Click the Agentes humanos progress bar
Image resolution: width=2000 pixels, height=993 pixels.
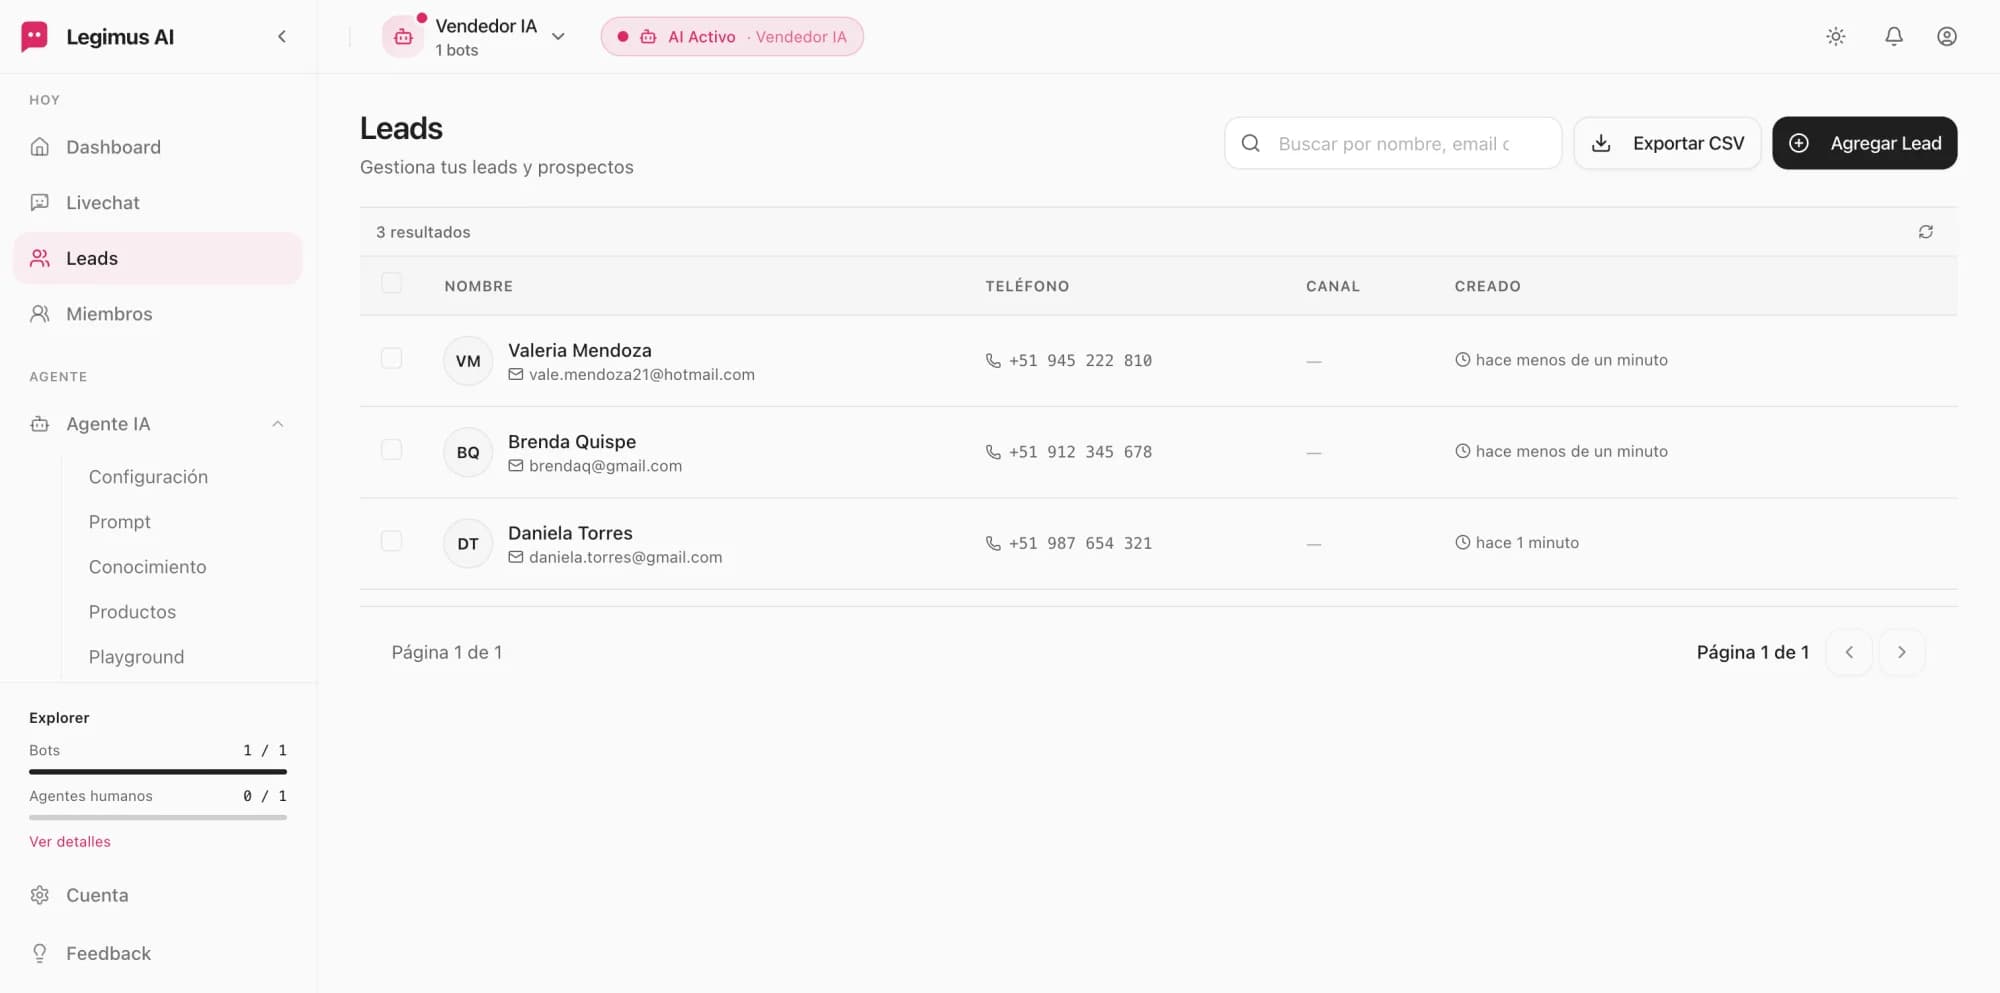pyautogui.click(x=158, y=818)
